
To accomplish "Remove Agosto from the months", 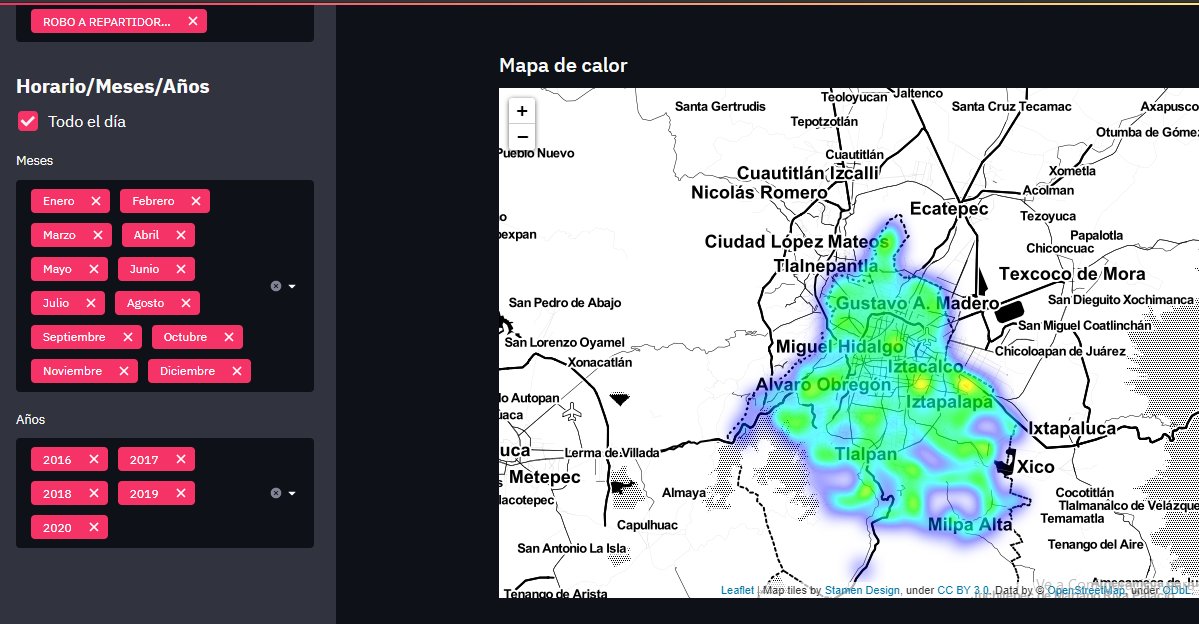I will pos(186,303).
